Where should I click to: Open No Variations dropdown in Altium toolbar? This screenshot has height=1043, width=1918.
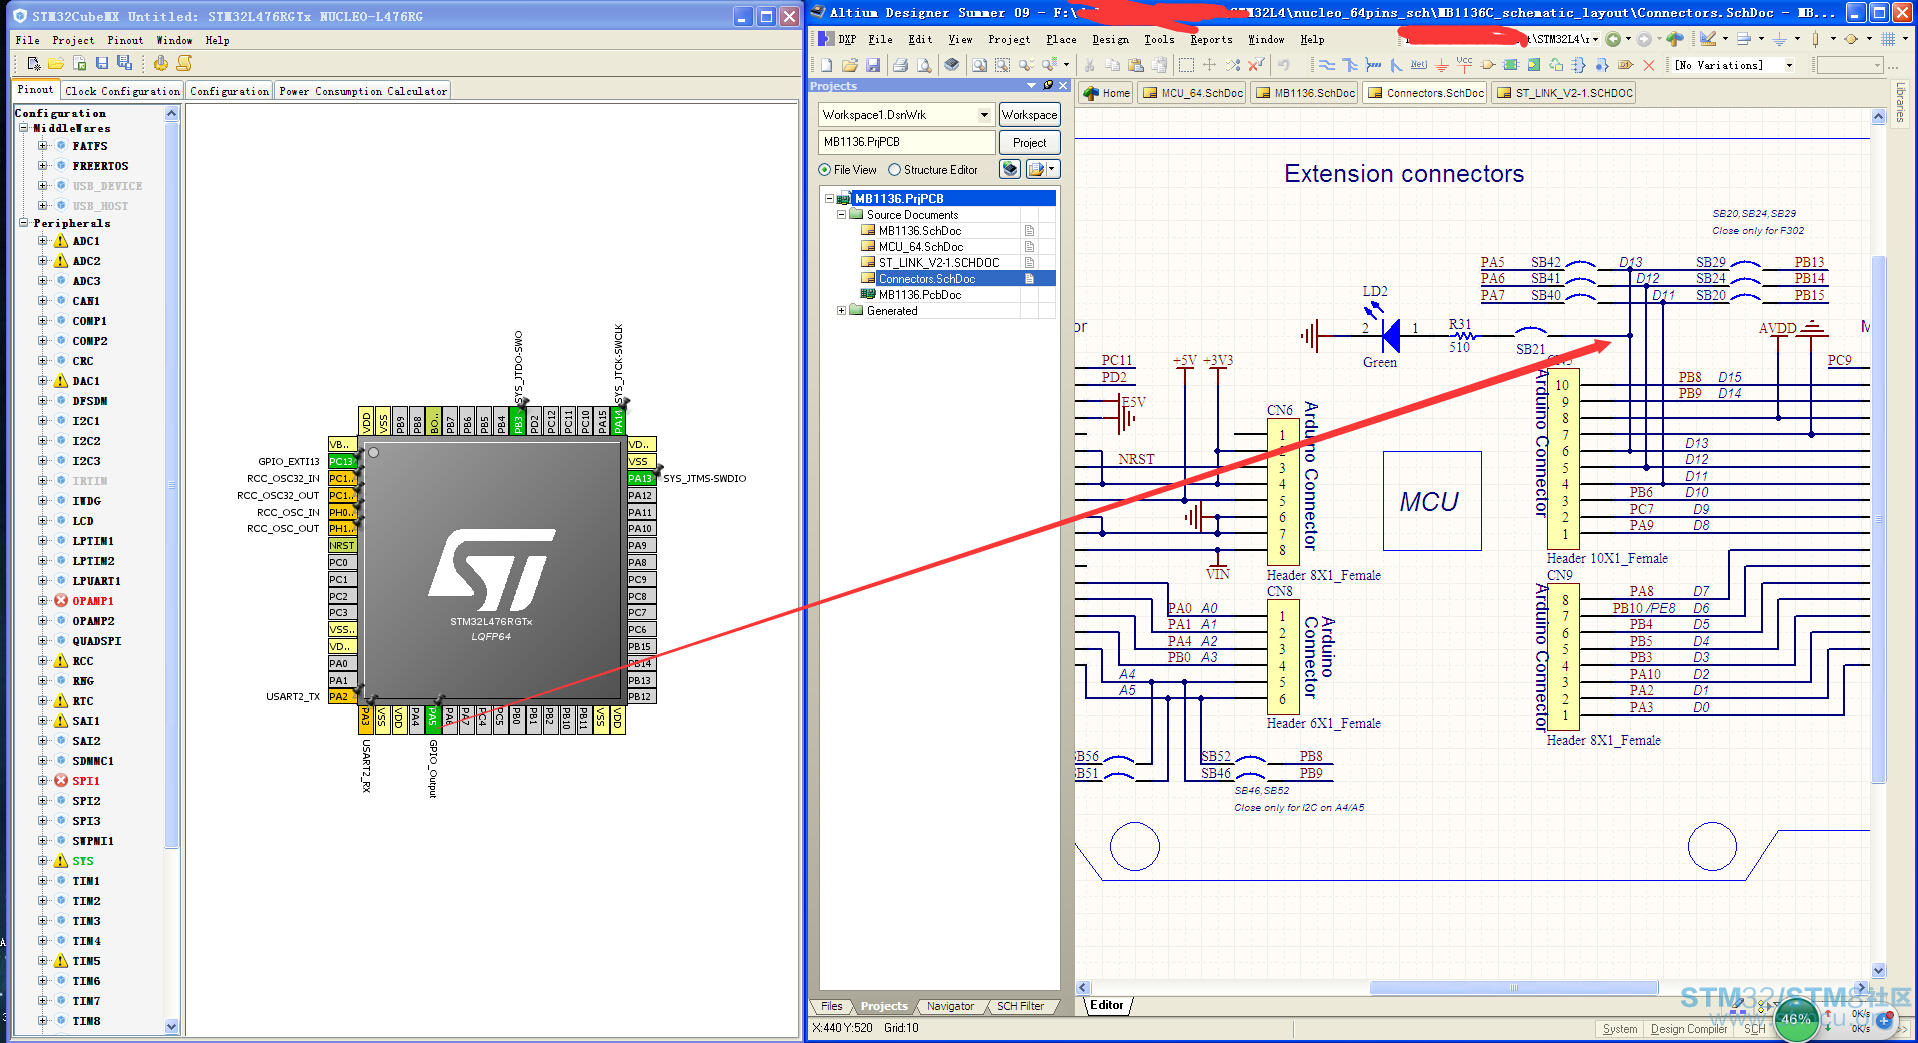tap(1789, 65)
